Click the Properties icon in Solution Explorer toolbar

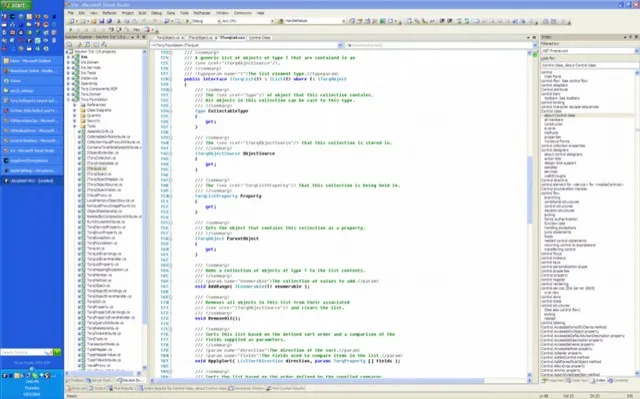tap(70, 44)
